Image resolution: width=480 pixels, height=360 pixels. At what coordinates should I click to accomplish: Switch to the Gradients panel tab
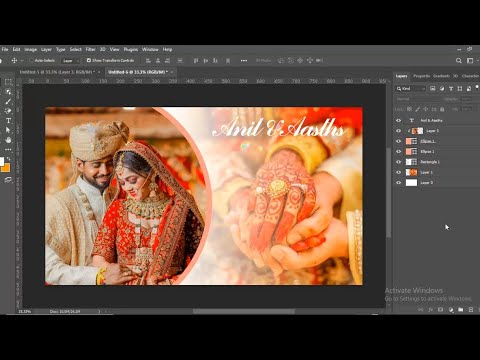pyautogui.click(x=441, y=76)
